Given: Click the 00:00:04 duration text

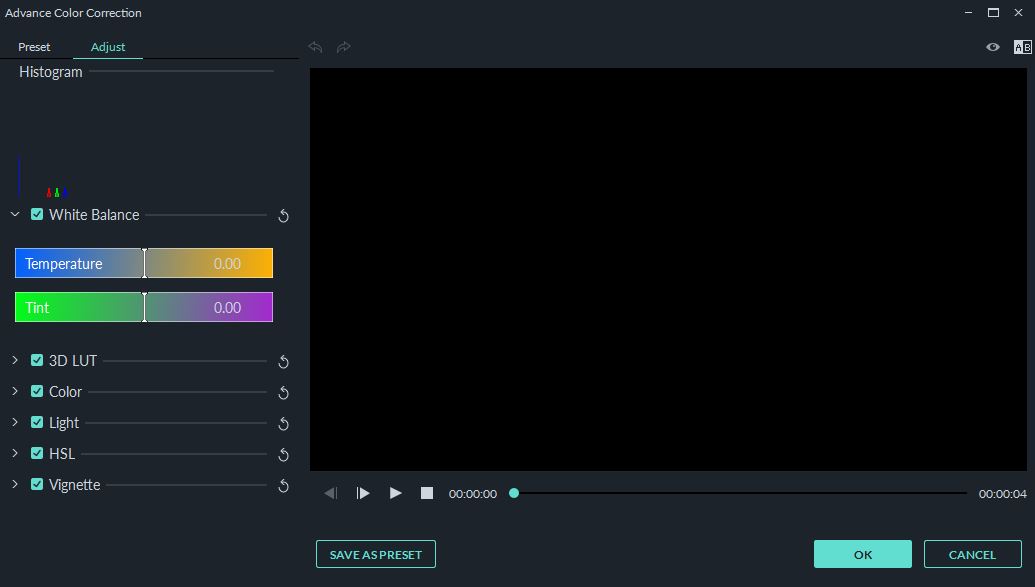Looking at the screenshot, I should tap(1003, 494).
